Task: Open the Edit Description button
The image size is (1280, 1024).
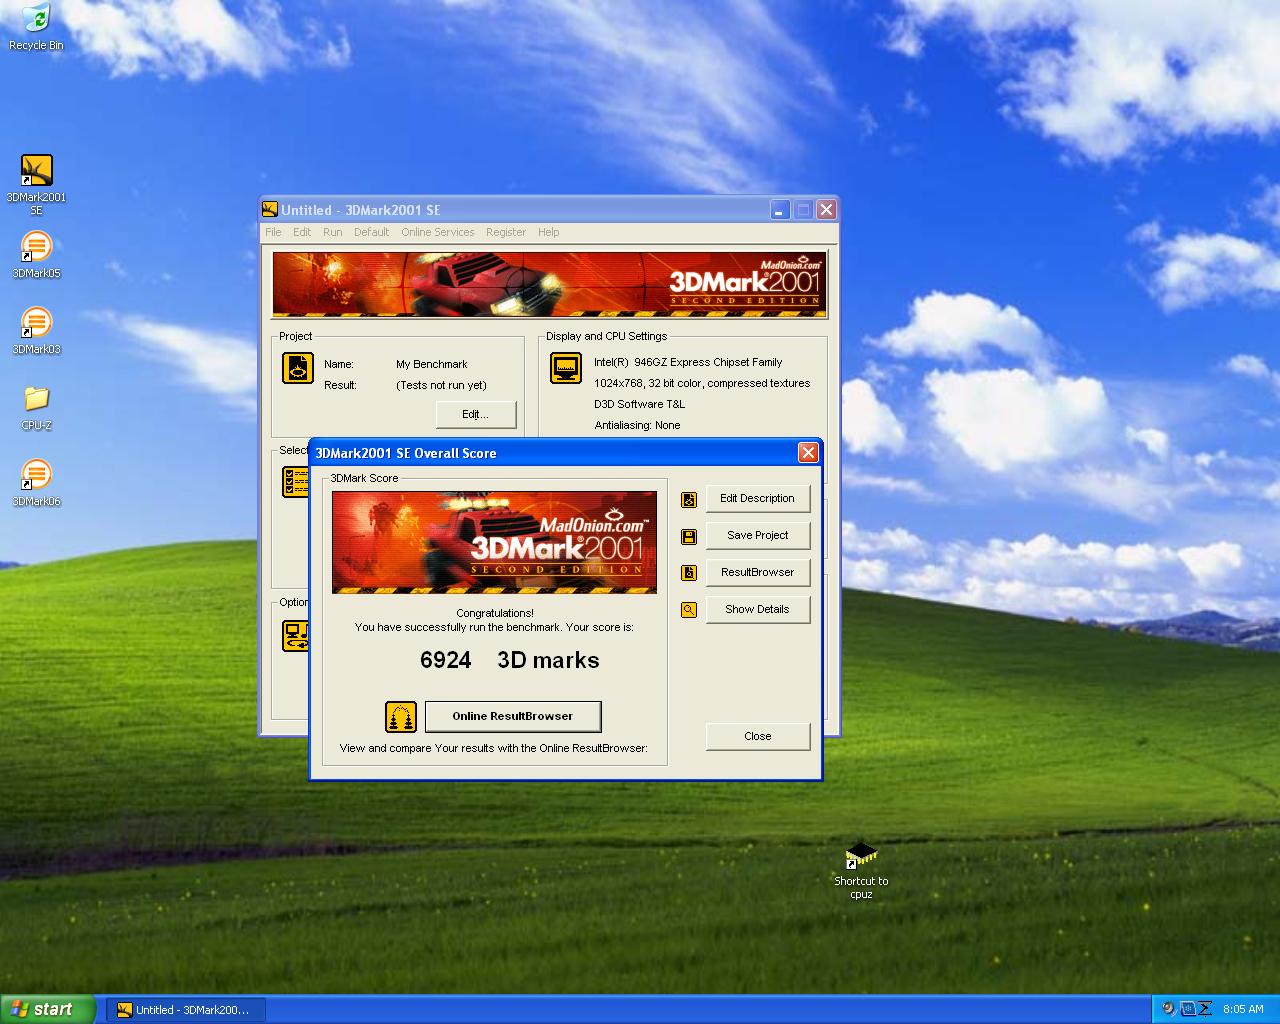Action: pyautogui.click(x=758, y=499)
